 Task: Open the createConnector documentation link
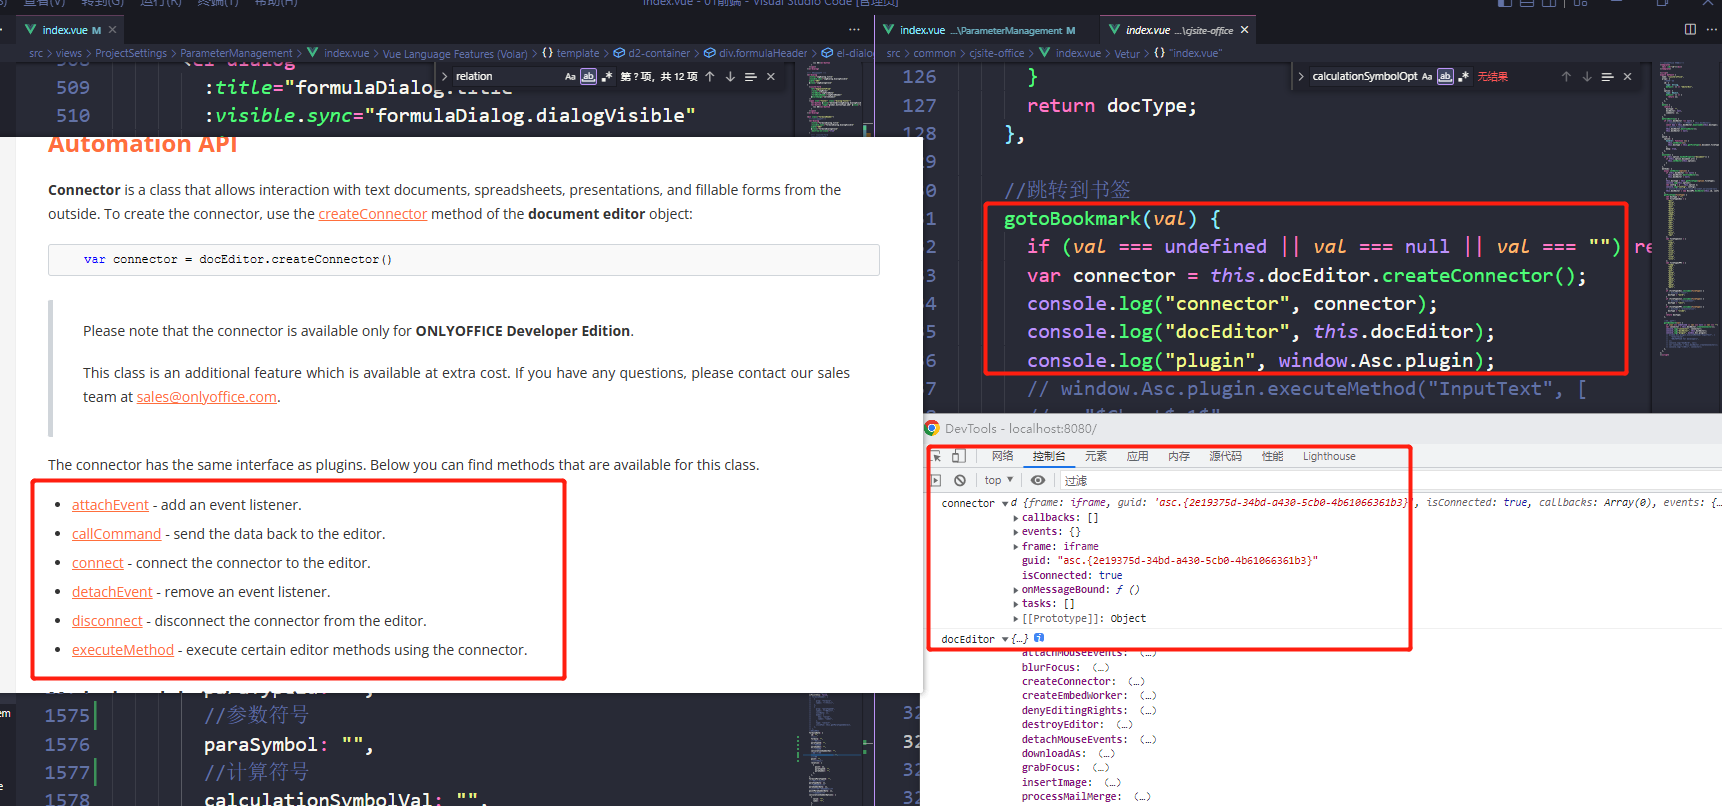pos(372,214)
